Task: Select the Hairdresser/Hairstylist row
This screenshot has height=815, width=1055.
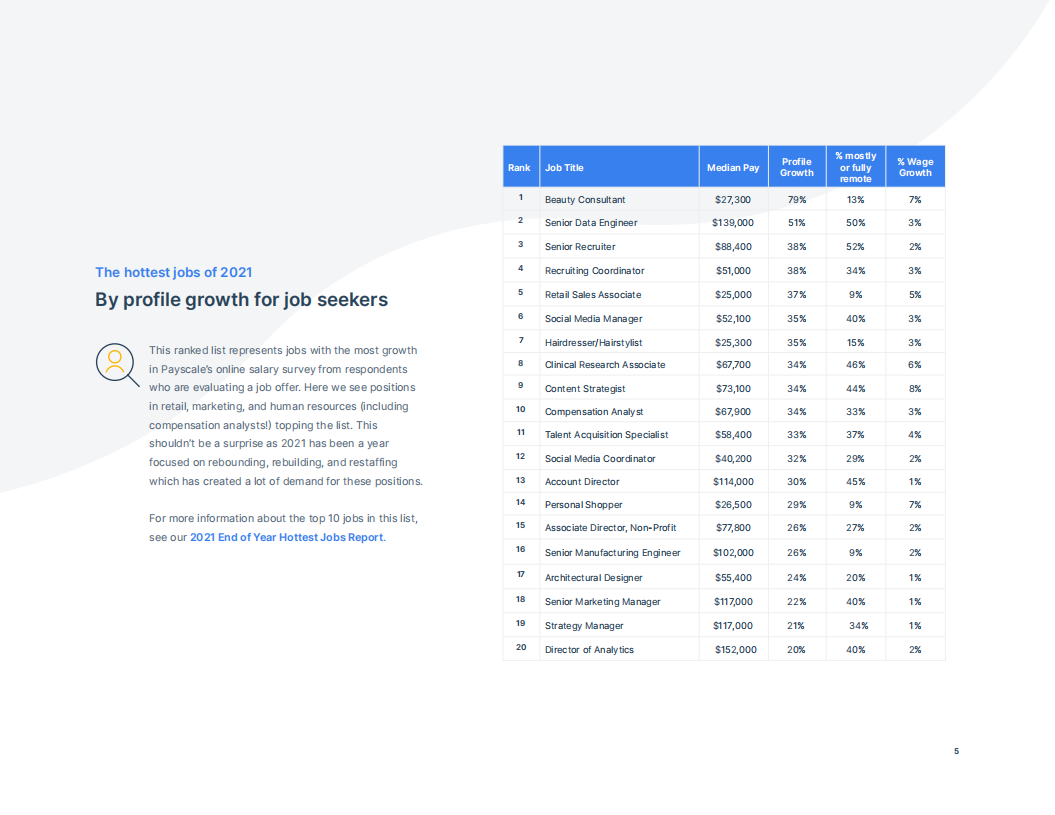Action: tap(593, 343)
